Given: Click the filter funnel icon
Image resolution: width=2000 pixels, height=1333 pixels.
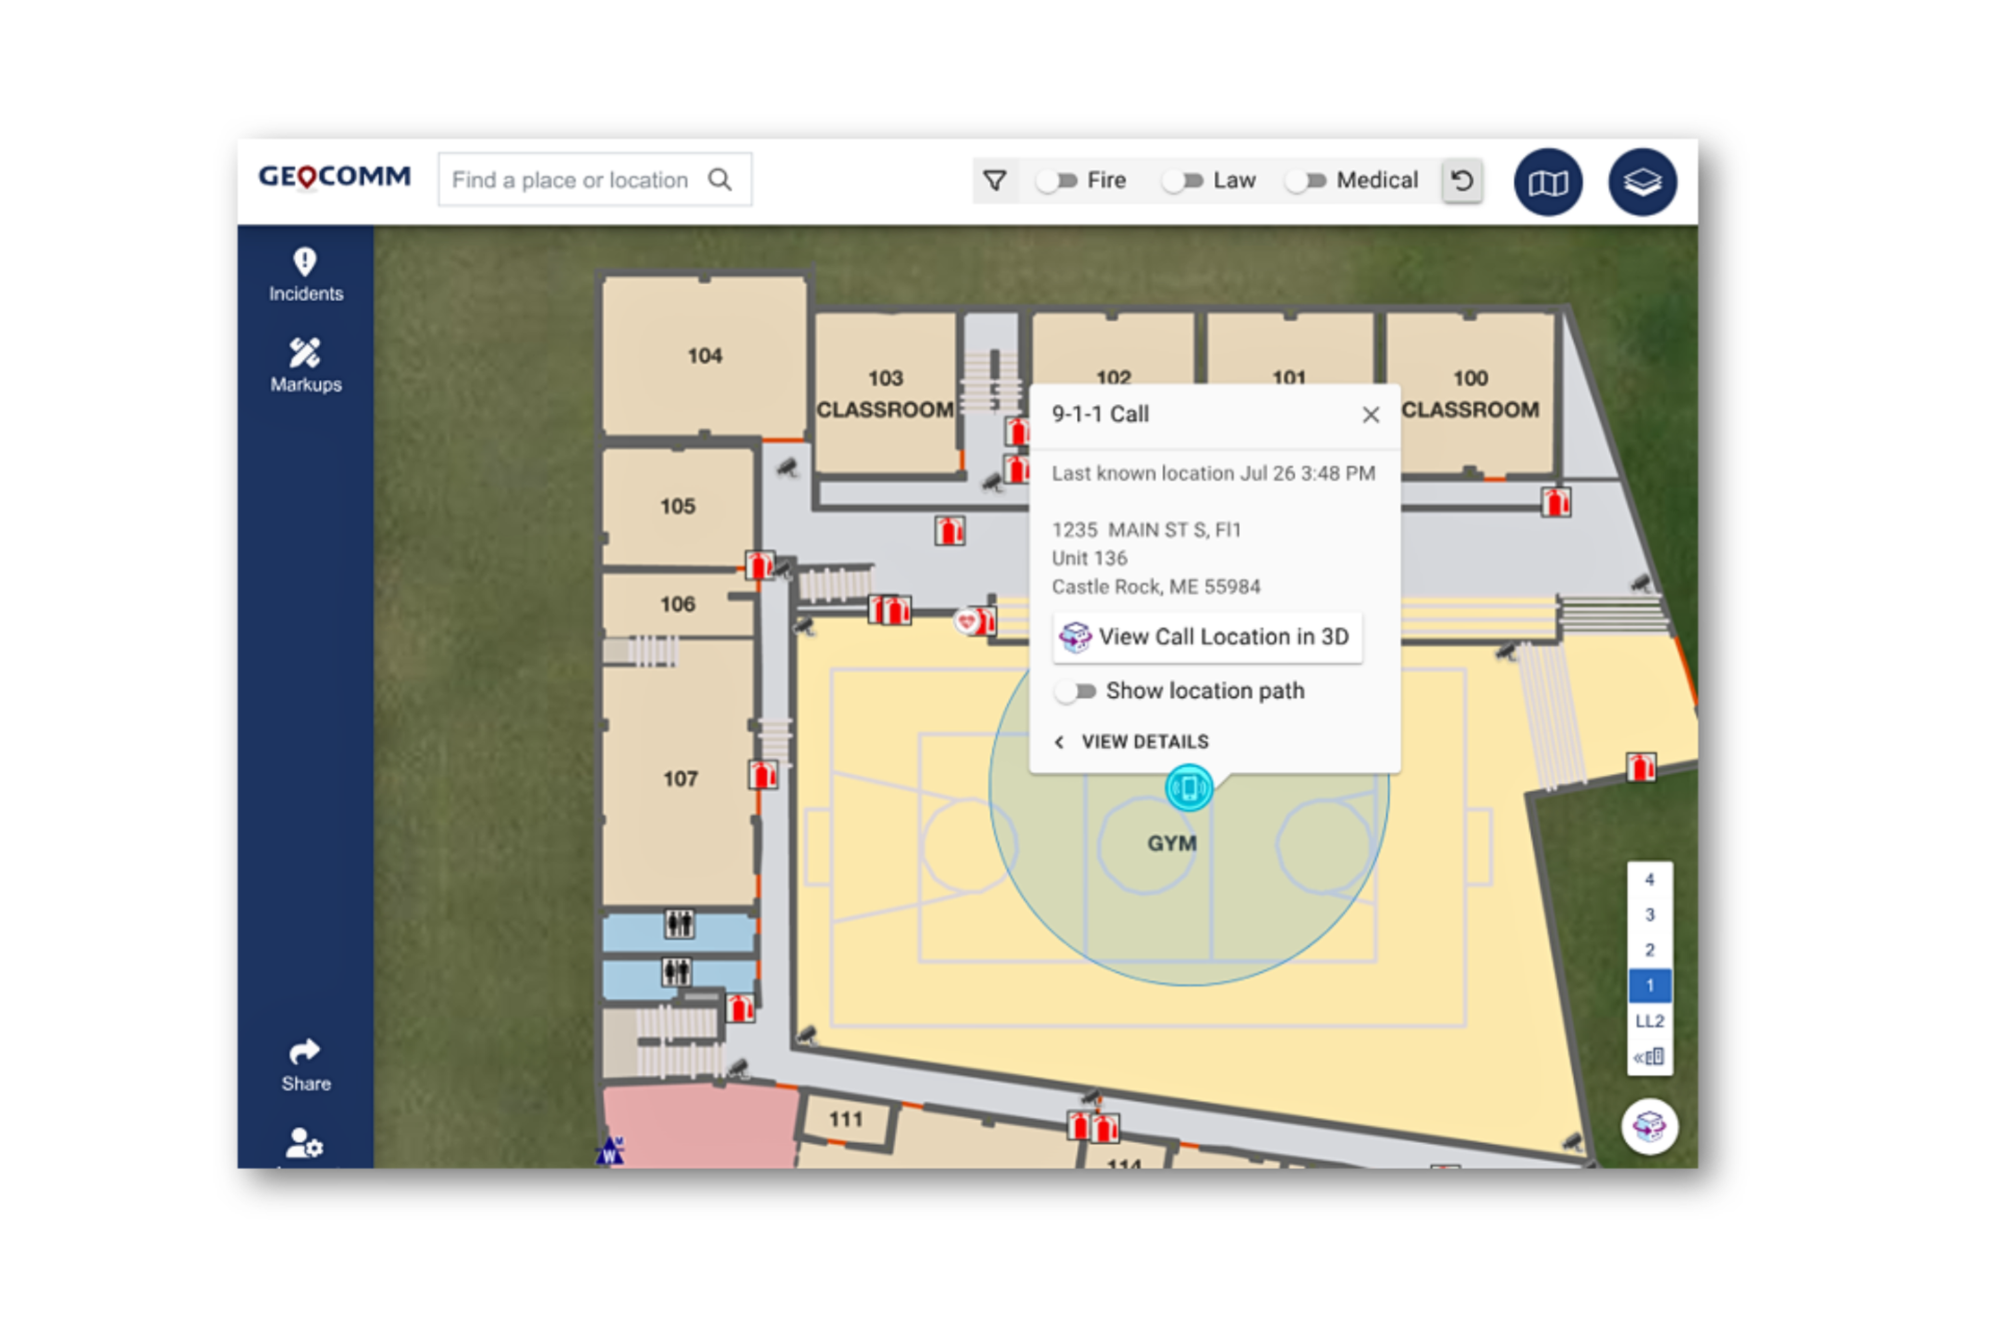Looking at the screenshot, I should (994, 181).
